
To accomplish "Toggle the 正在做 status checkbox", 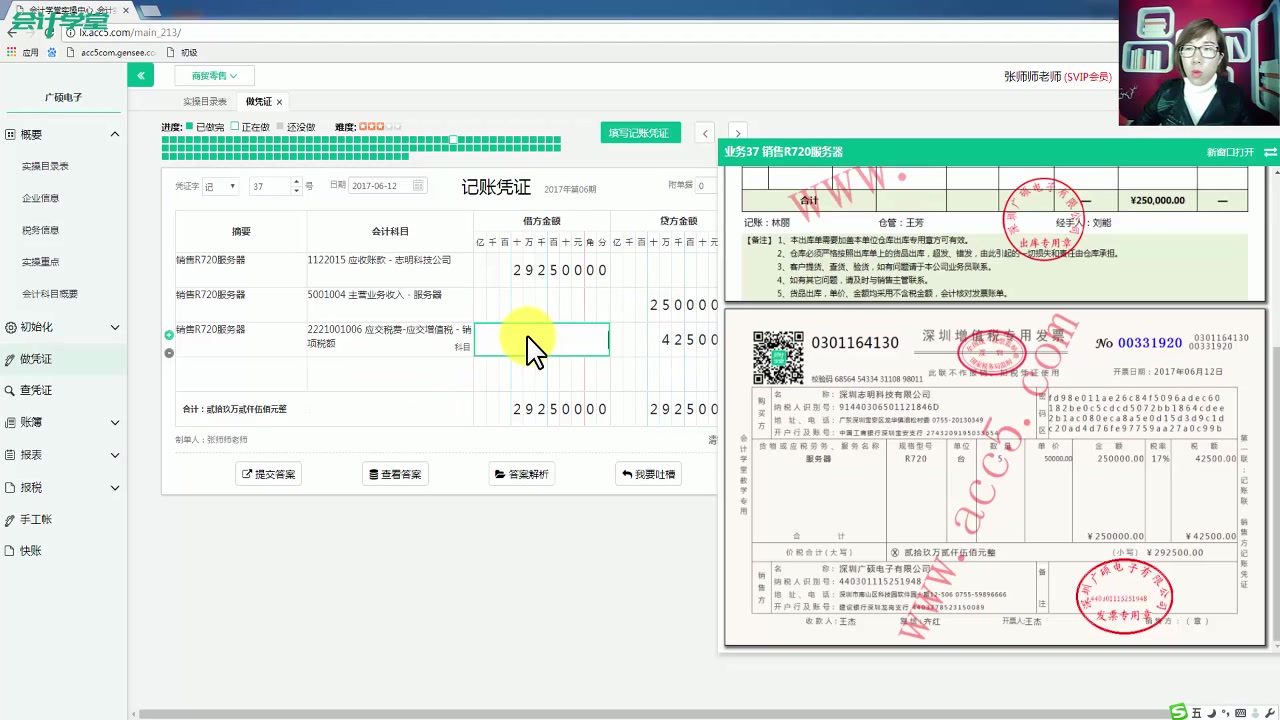I will click(x=235, y=126).
